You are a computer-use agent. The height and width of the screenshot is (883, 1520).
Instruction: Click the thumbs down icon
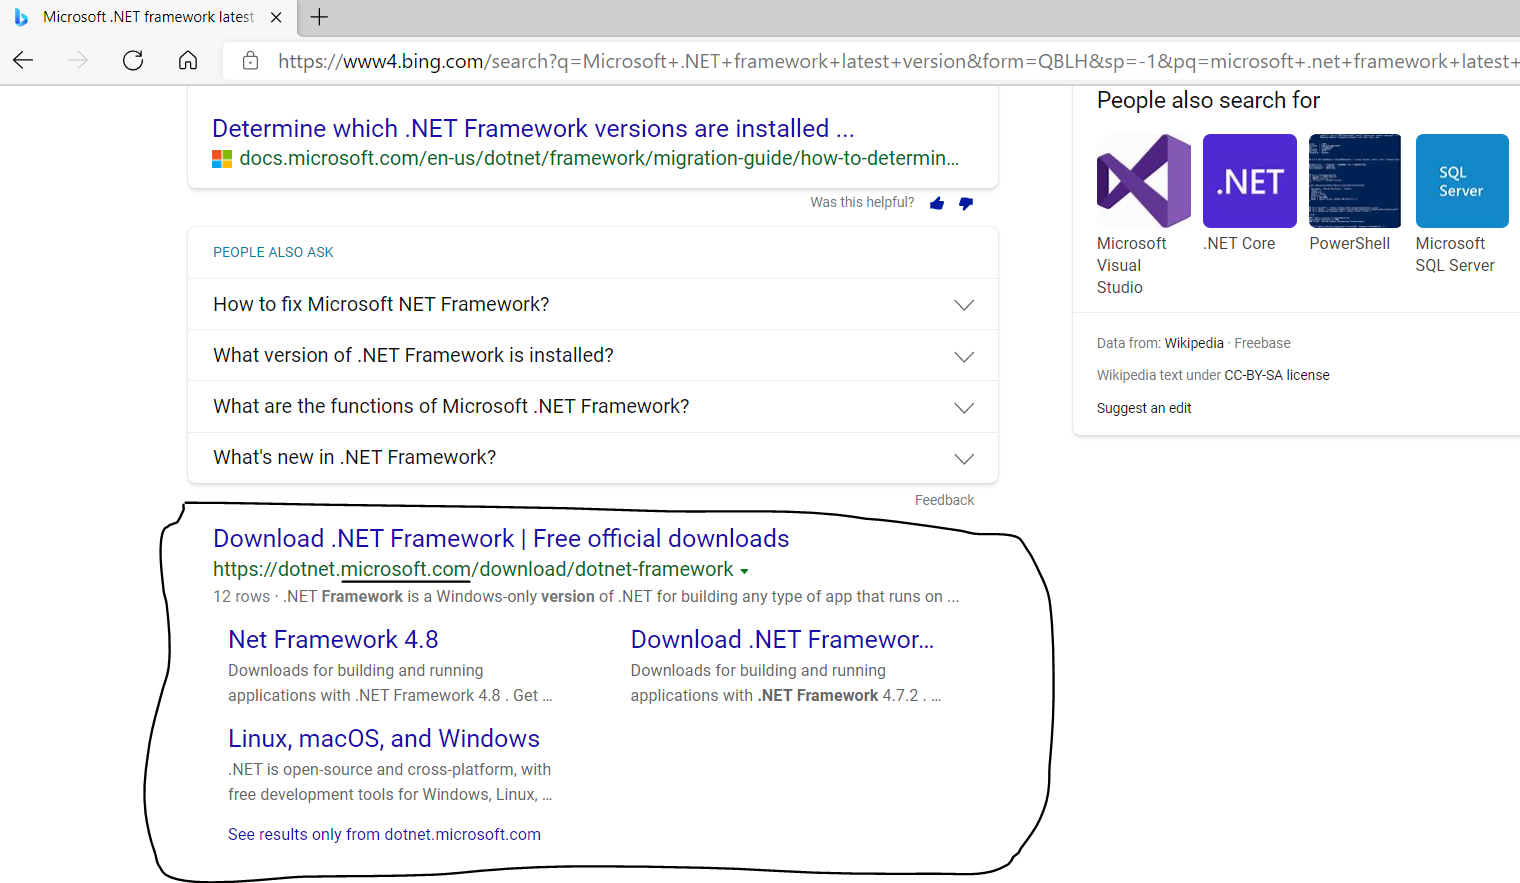(x=966, y=203)
